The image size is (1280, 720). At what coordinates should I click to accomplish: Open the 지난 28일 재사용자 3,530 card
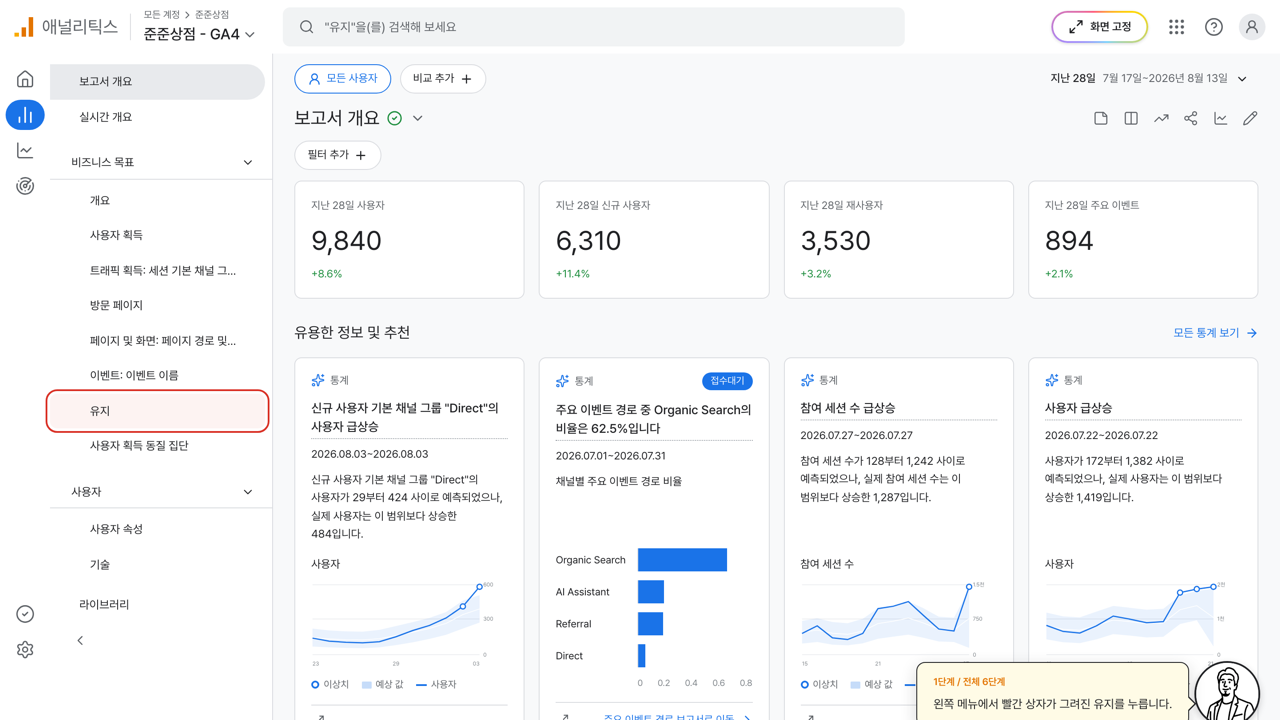tap(899, 240)
